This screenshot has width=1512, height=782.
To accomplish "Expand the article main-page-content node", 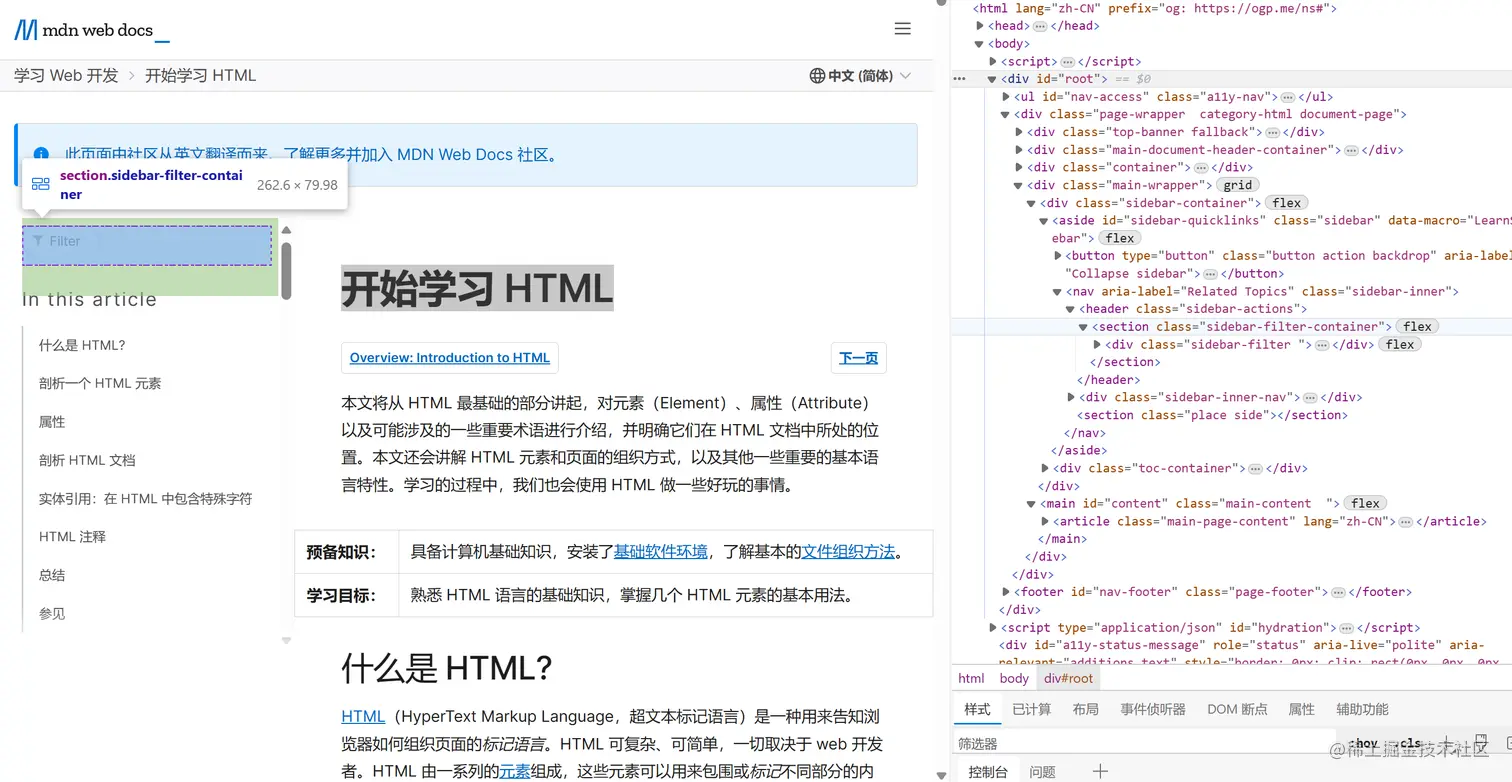I will tap(1046, 521).
